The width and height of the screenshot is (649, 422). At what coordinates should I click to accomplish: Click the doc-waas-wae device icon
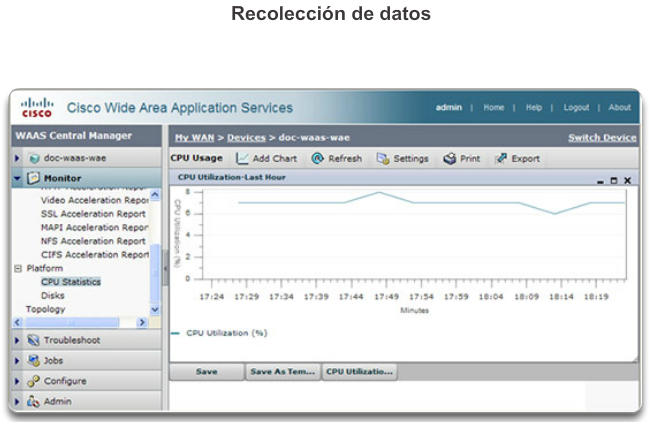pos(34,158)
